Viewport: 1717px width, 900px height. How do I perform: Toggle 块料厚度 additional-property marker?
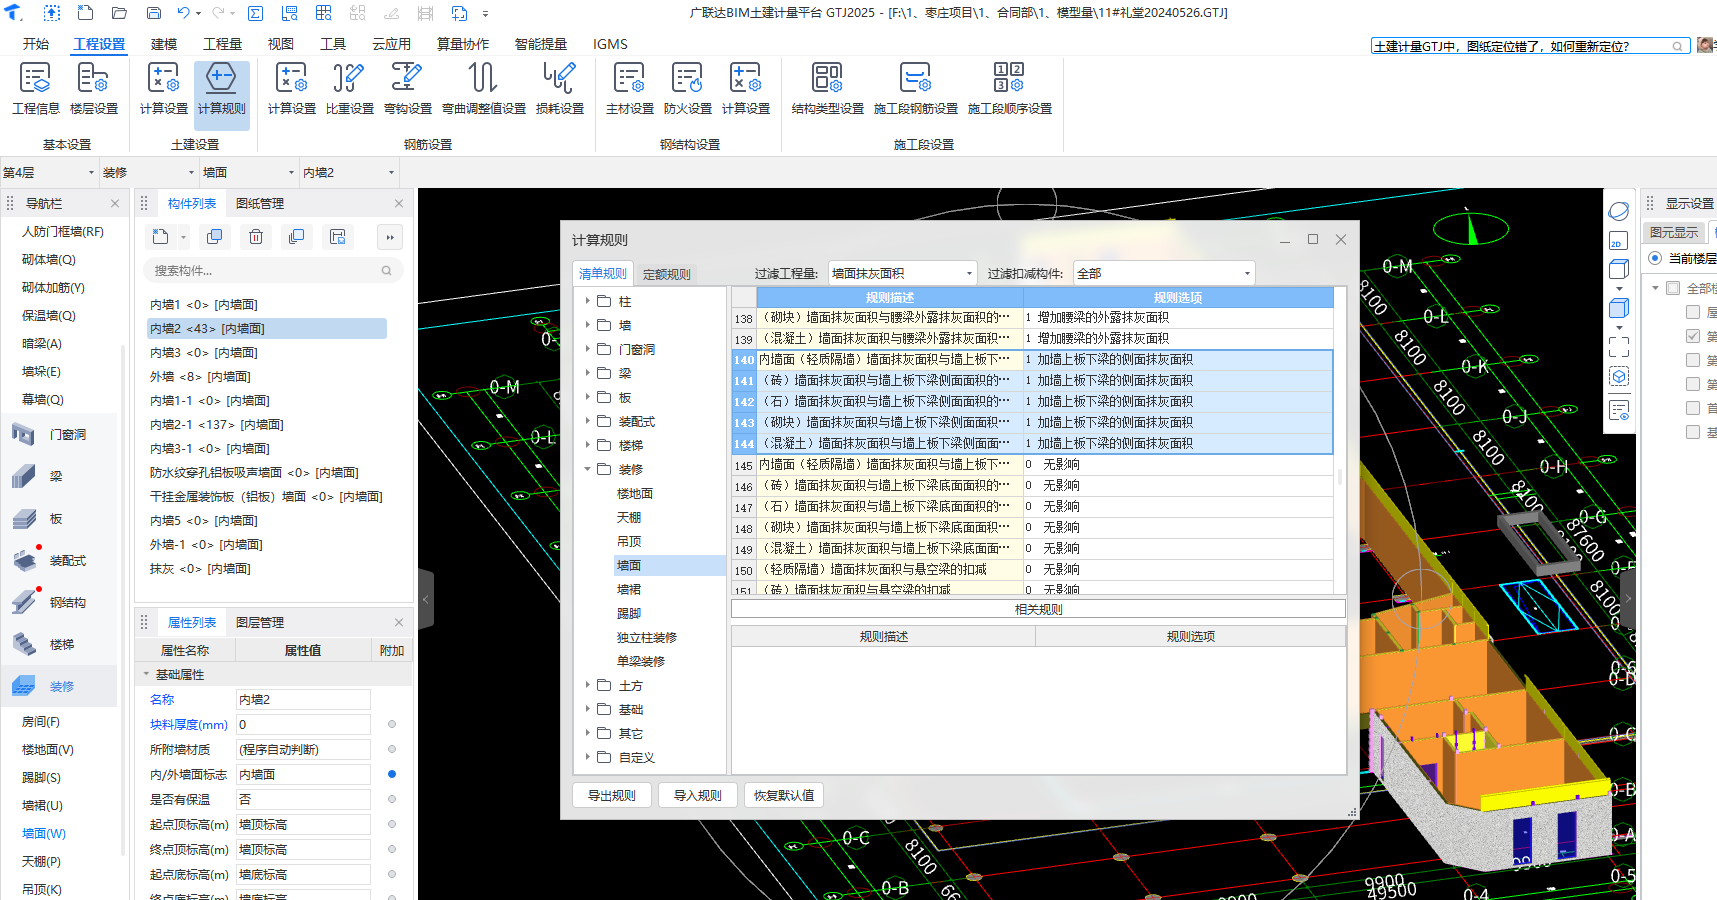392,724
